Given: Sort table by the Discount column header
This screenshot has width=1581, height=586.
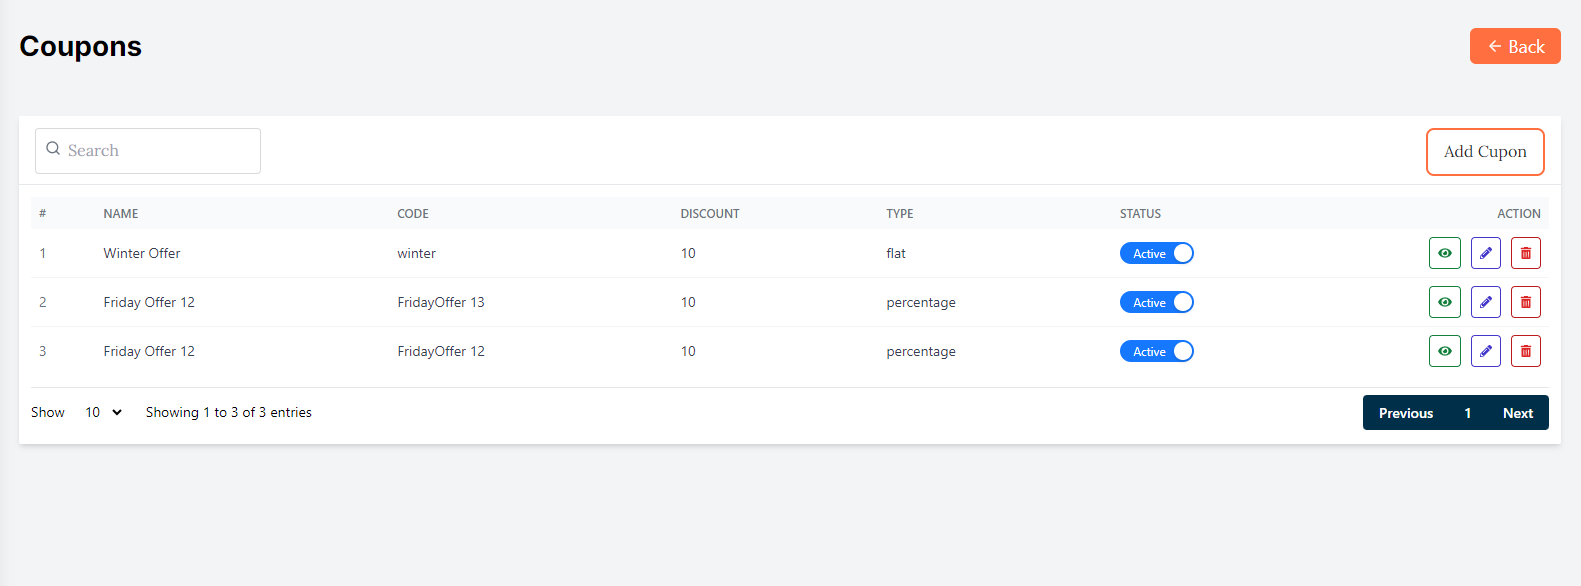Looking at the screenshot, I should 710,214.
